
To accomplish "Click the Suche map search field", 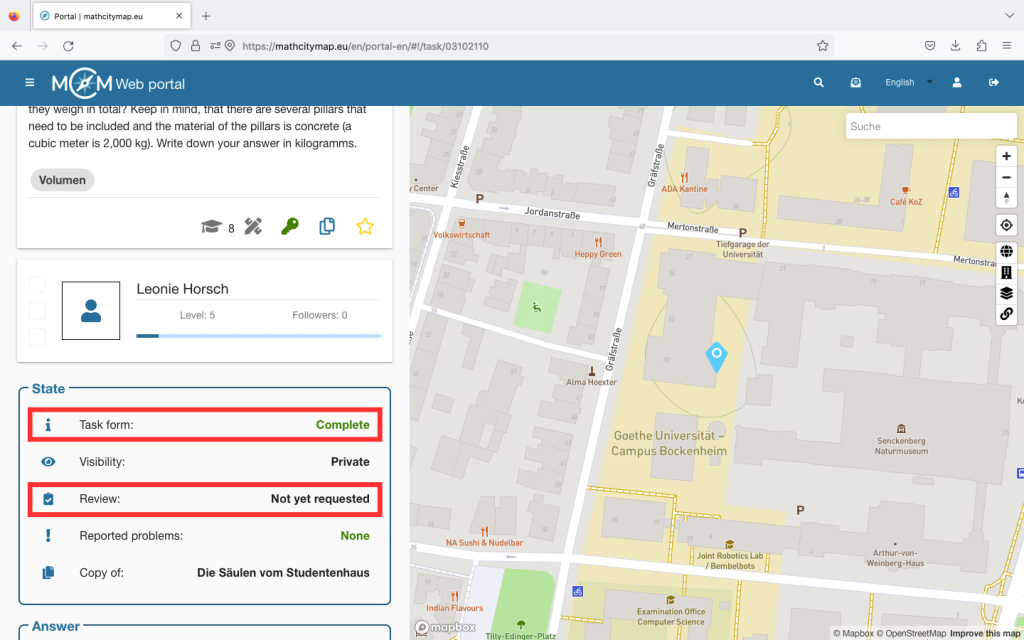I will (930, 126).
